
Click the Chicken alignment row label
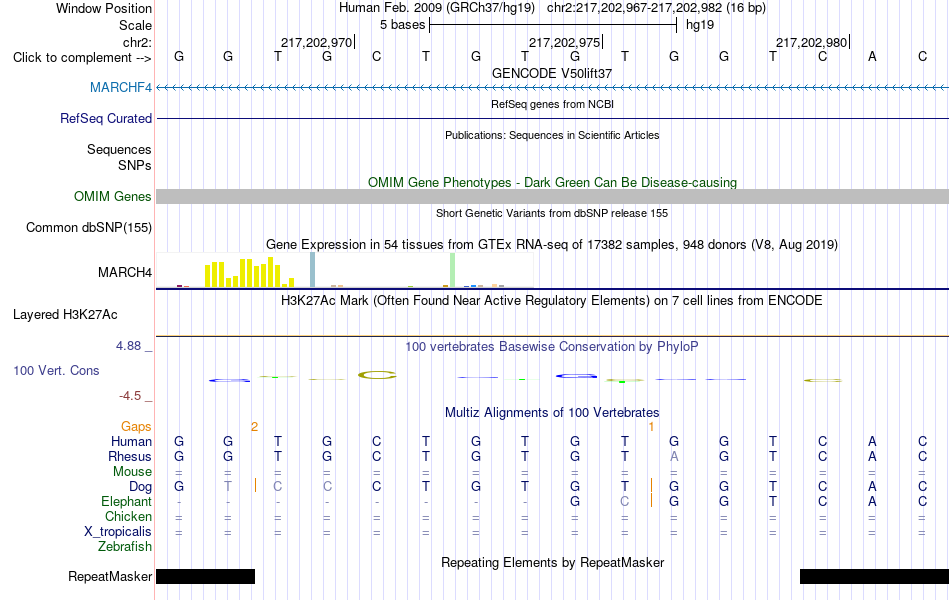128,516
